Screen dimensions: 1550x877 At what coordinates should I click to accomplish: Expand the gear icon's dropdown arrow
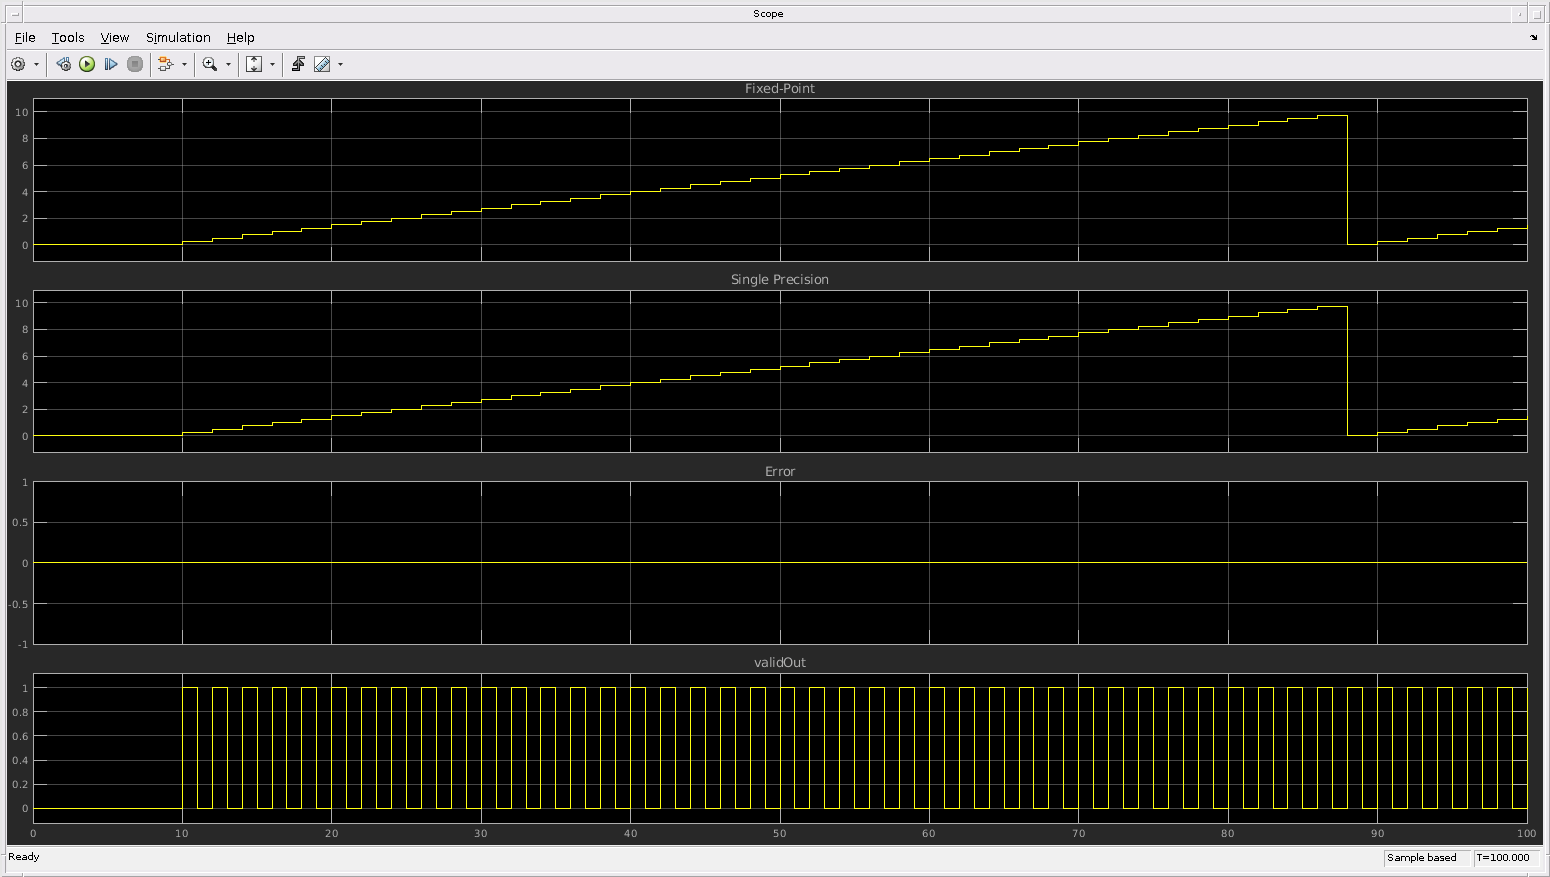coord(37,64)
